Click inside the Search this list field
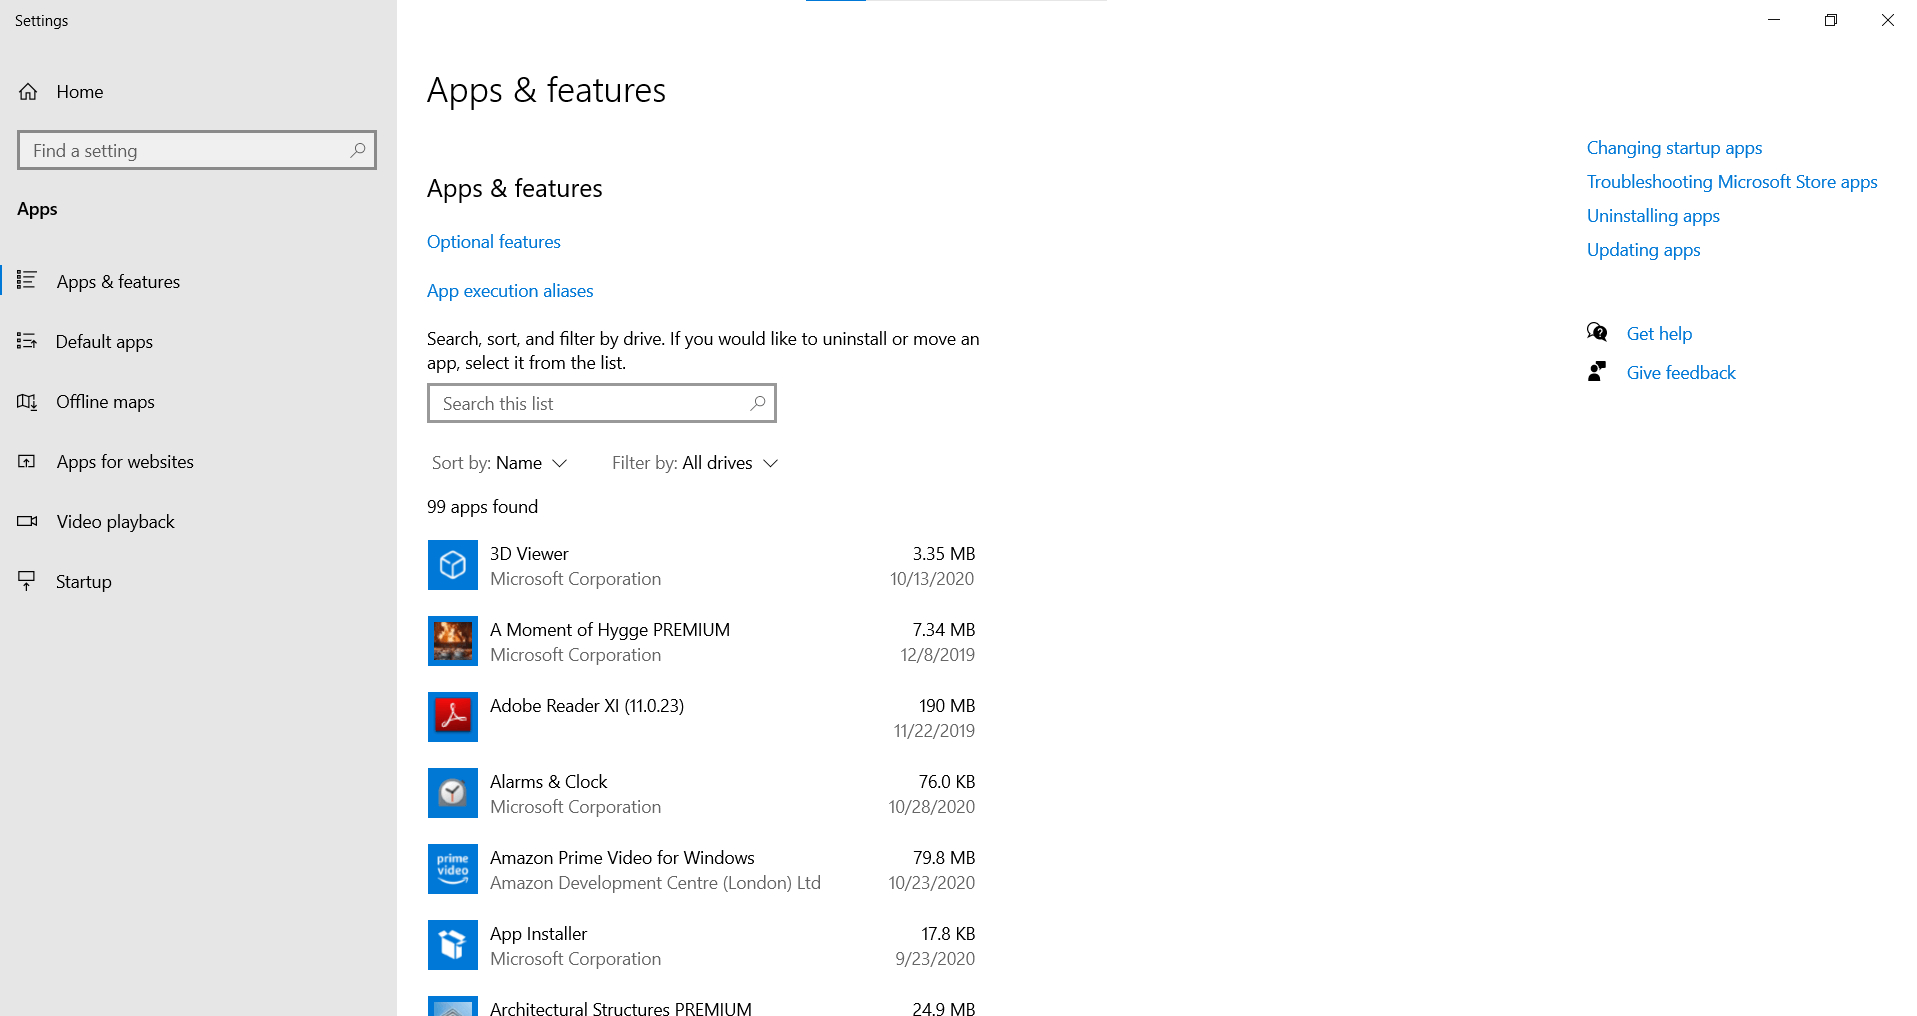 [590, 402]
